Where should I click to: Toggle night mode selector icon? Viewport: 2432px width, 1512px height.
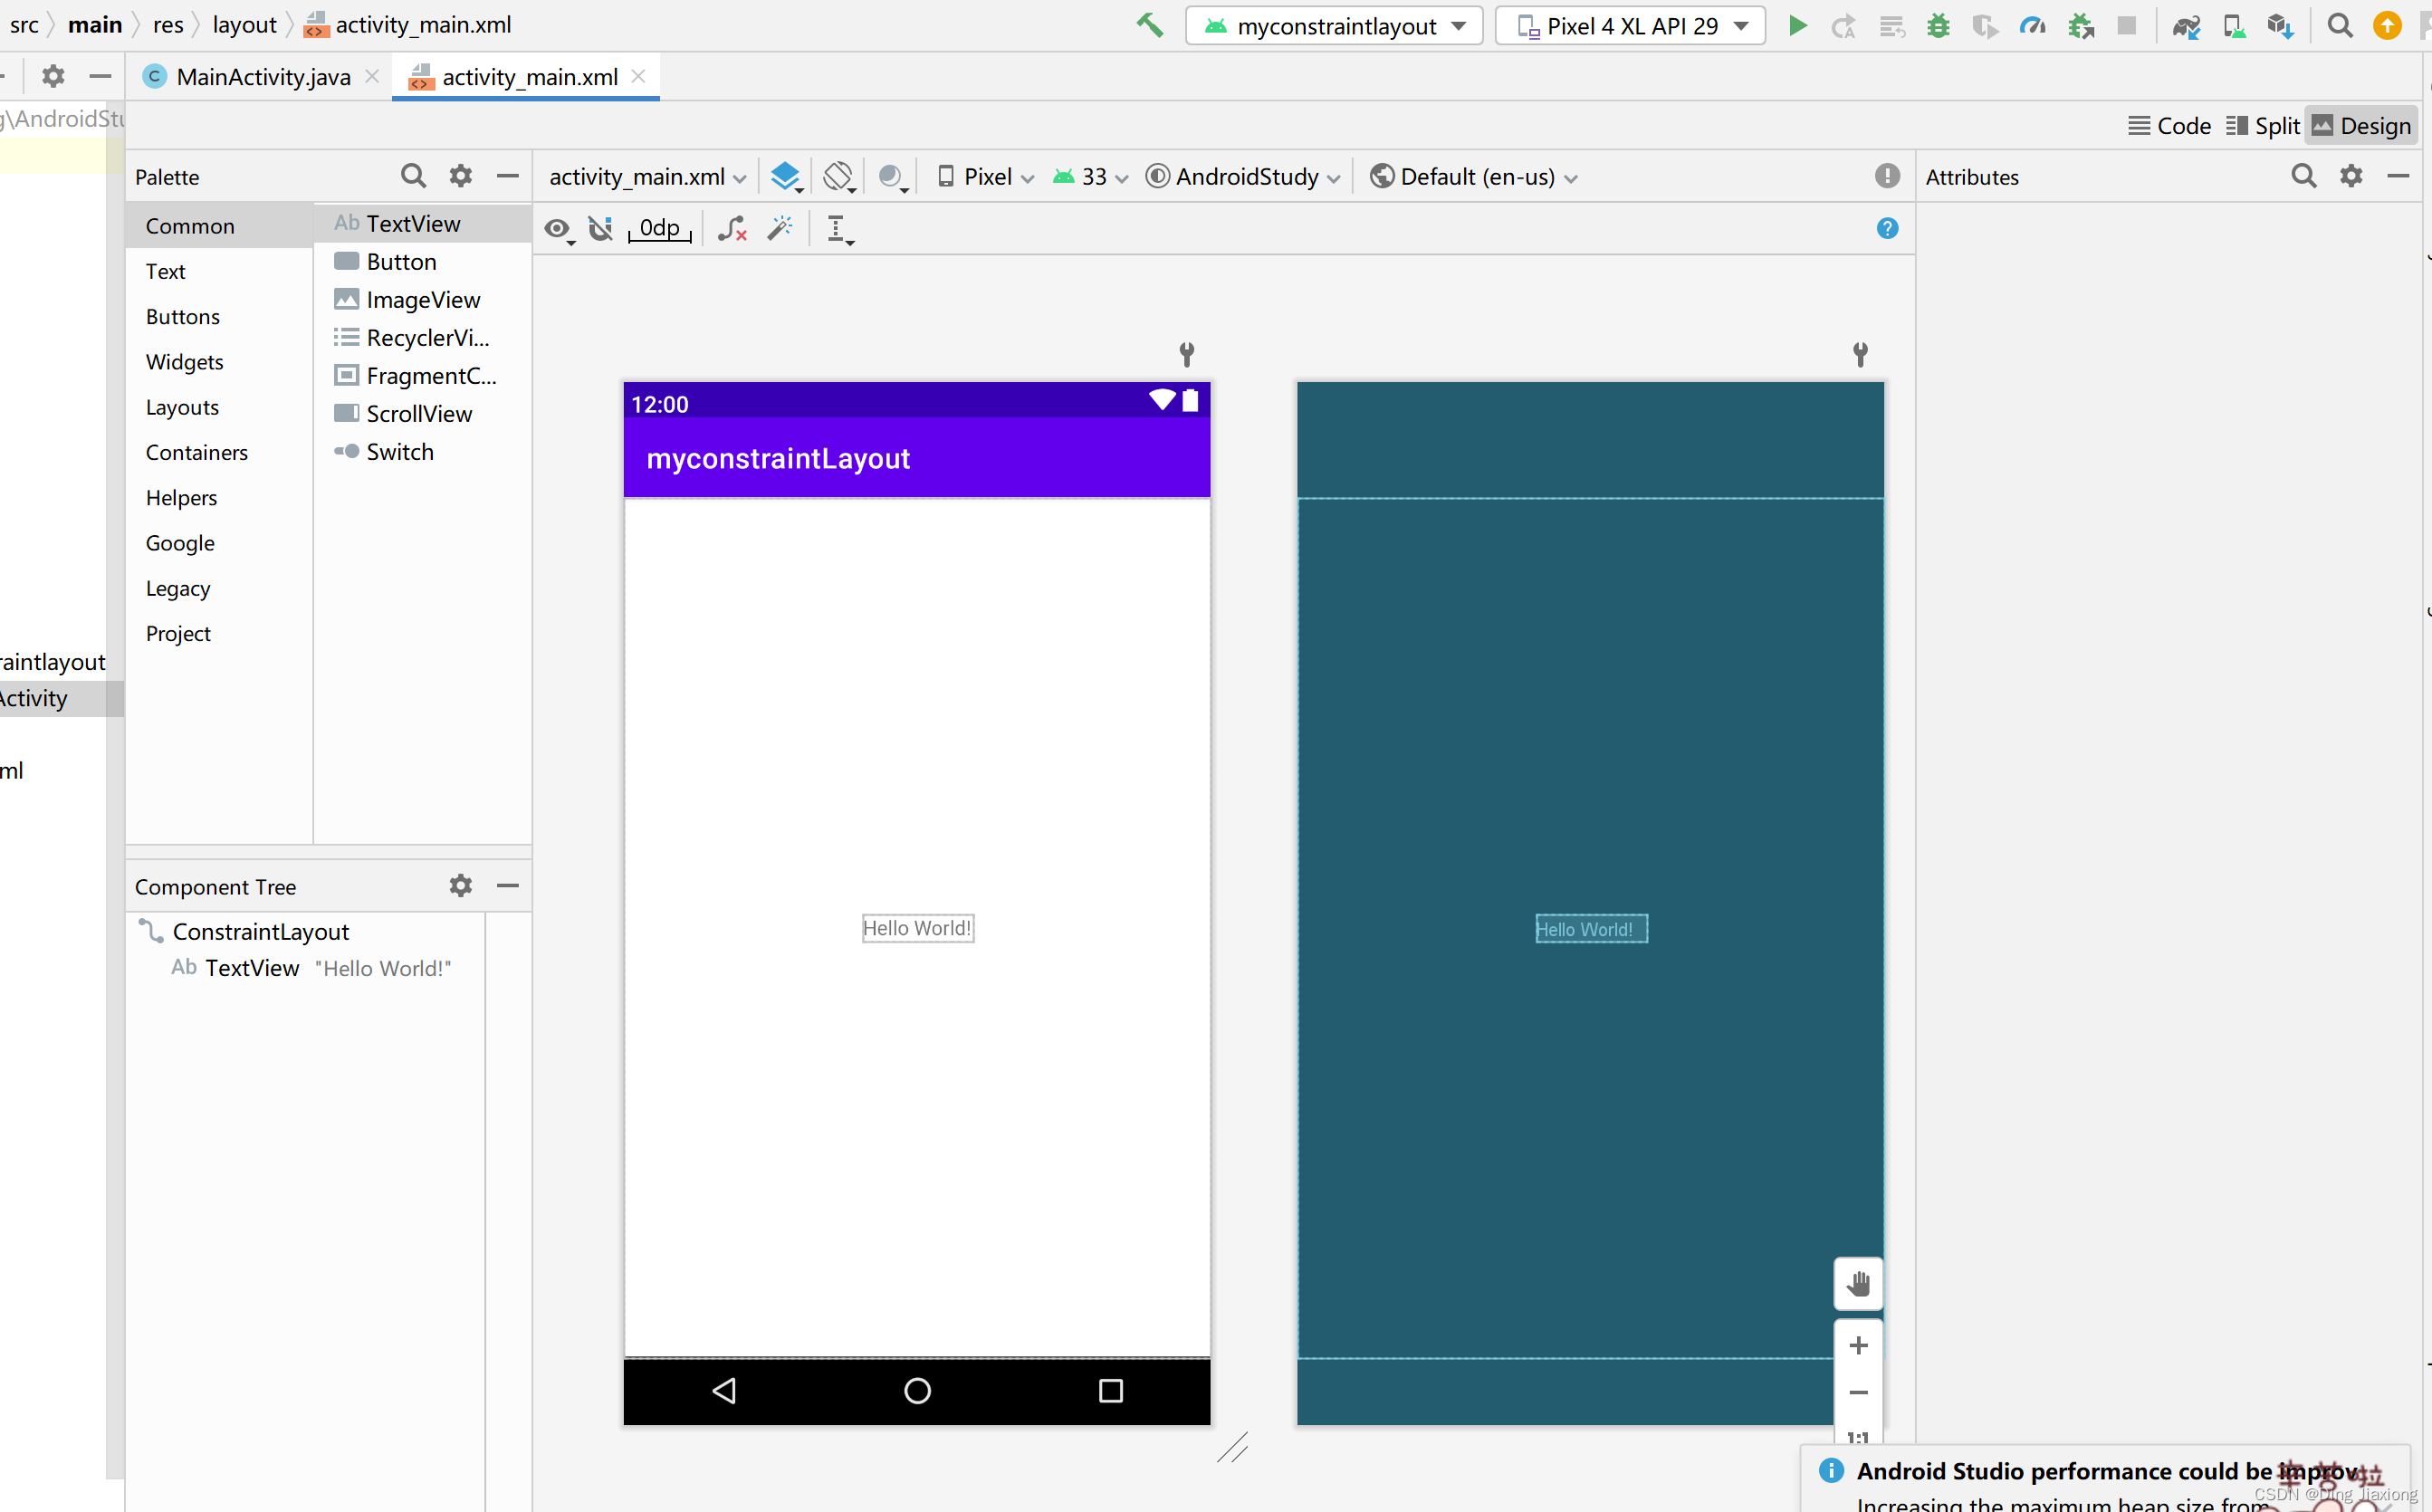[x=892, y=177]
